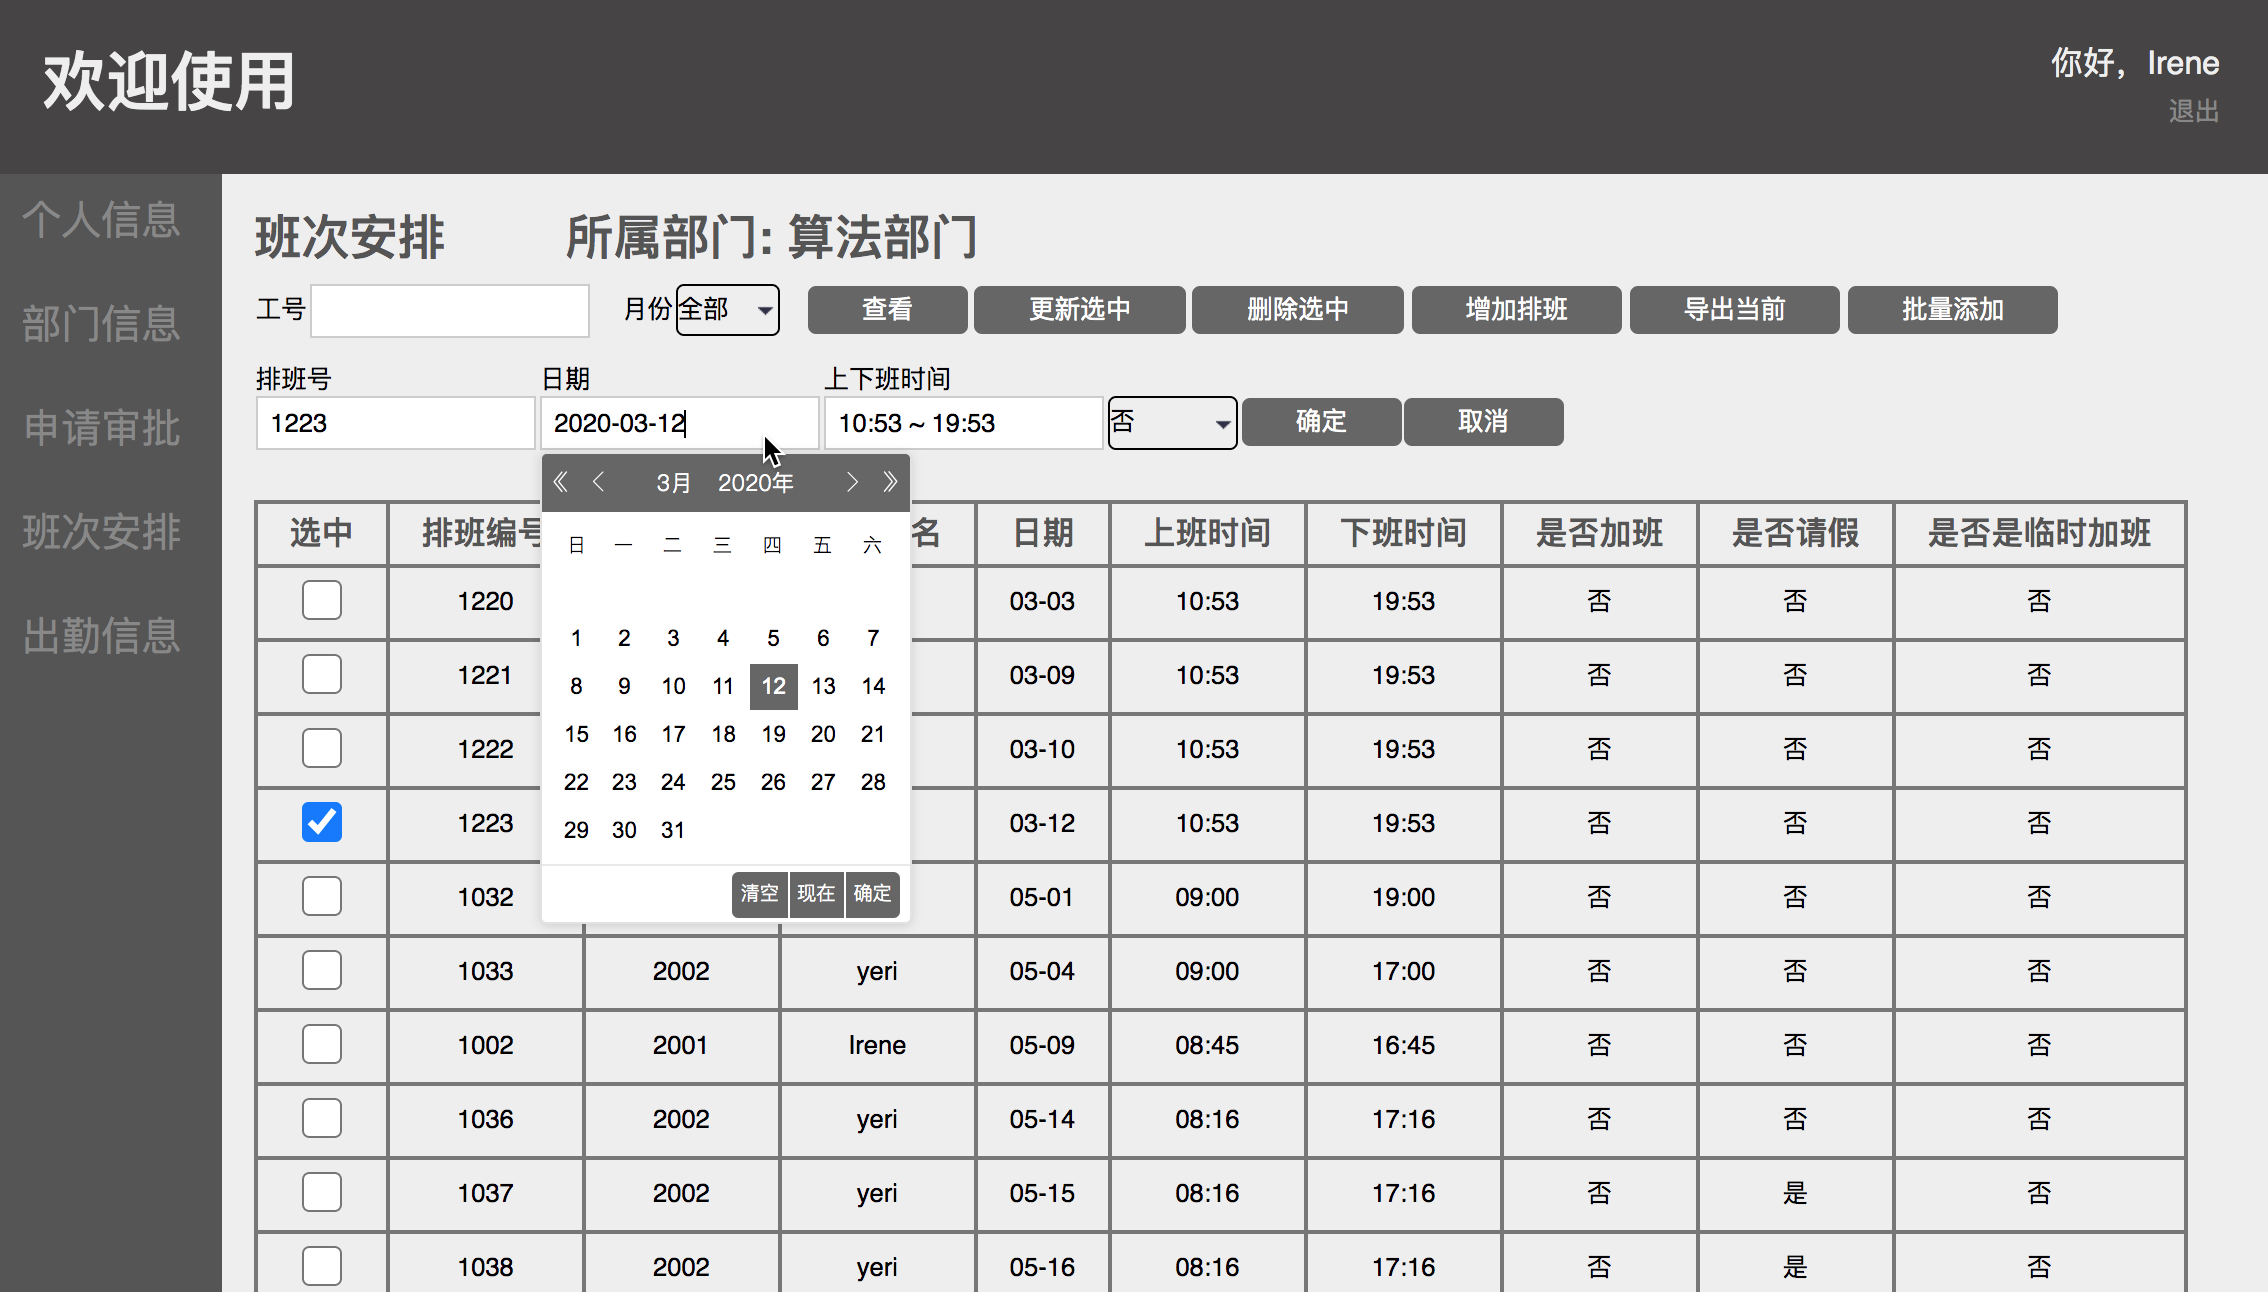Uncheck the selected row for schedule 1223
Viewport: 2268px width, 1292px height.
point(321,822)
